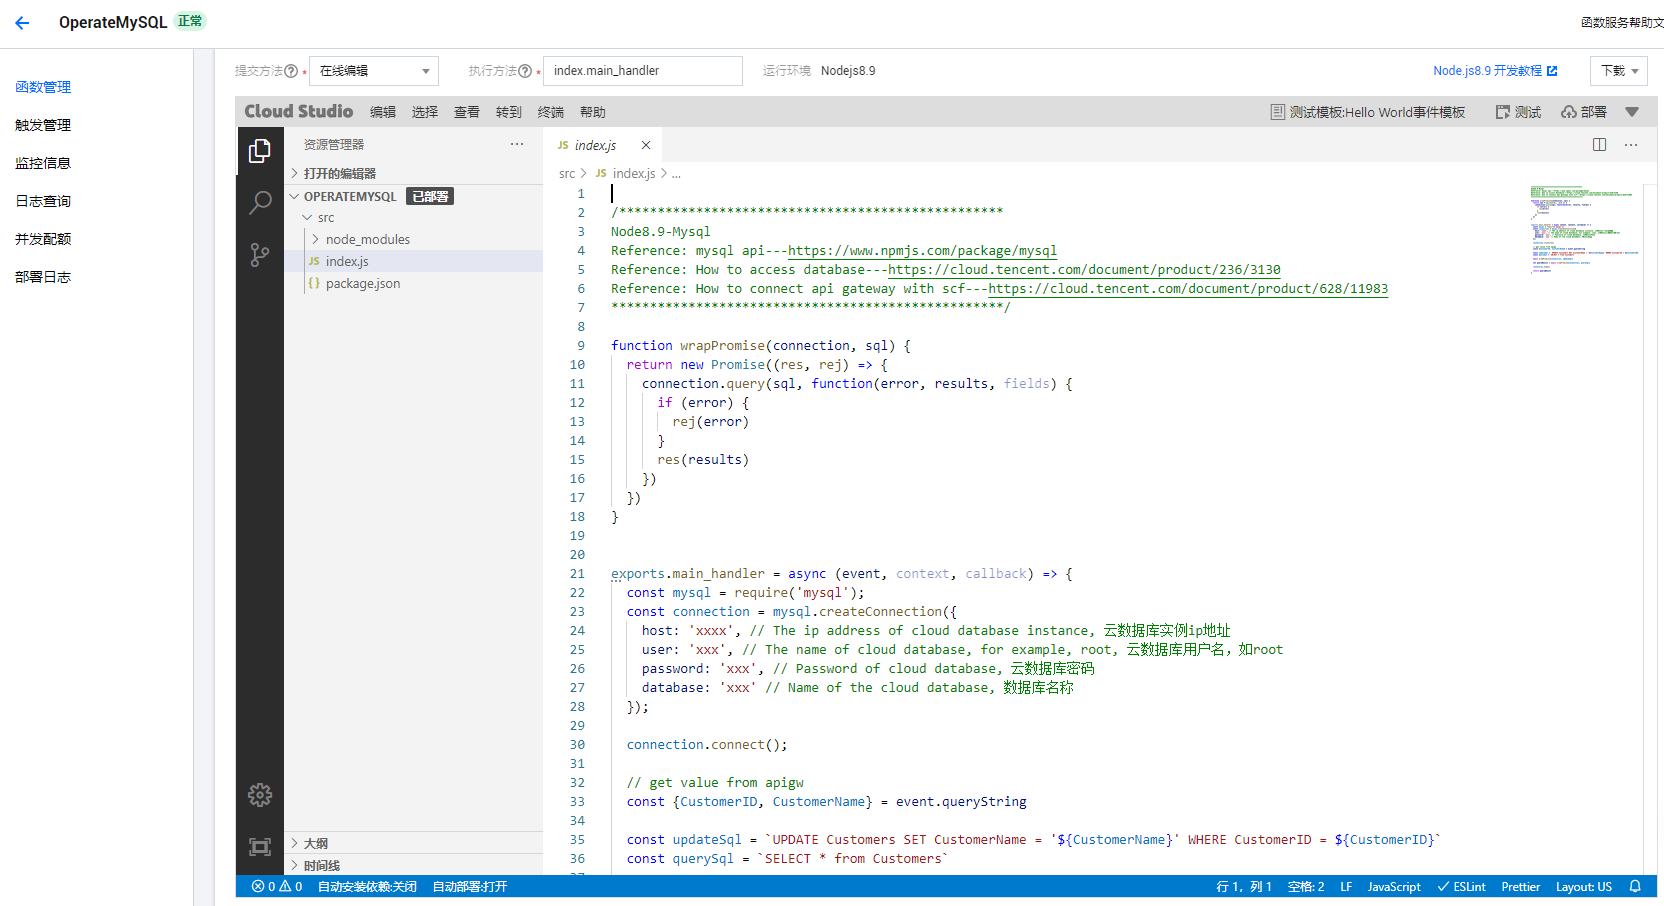The width and height of the screenshot is (1664, 906).
Task: Select package.json in the file tree
Action: [x=414, y=284]
